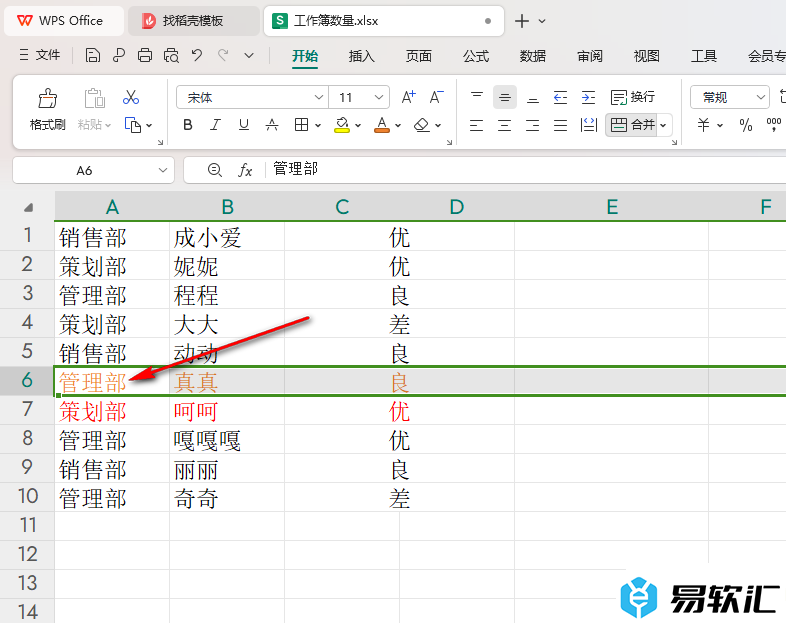Click the Redo arrow
This screenshot has width=786, height=623.
coord(223,55)
